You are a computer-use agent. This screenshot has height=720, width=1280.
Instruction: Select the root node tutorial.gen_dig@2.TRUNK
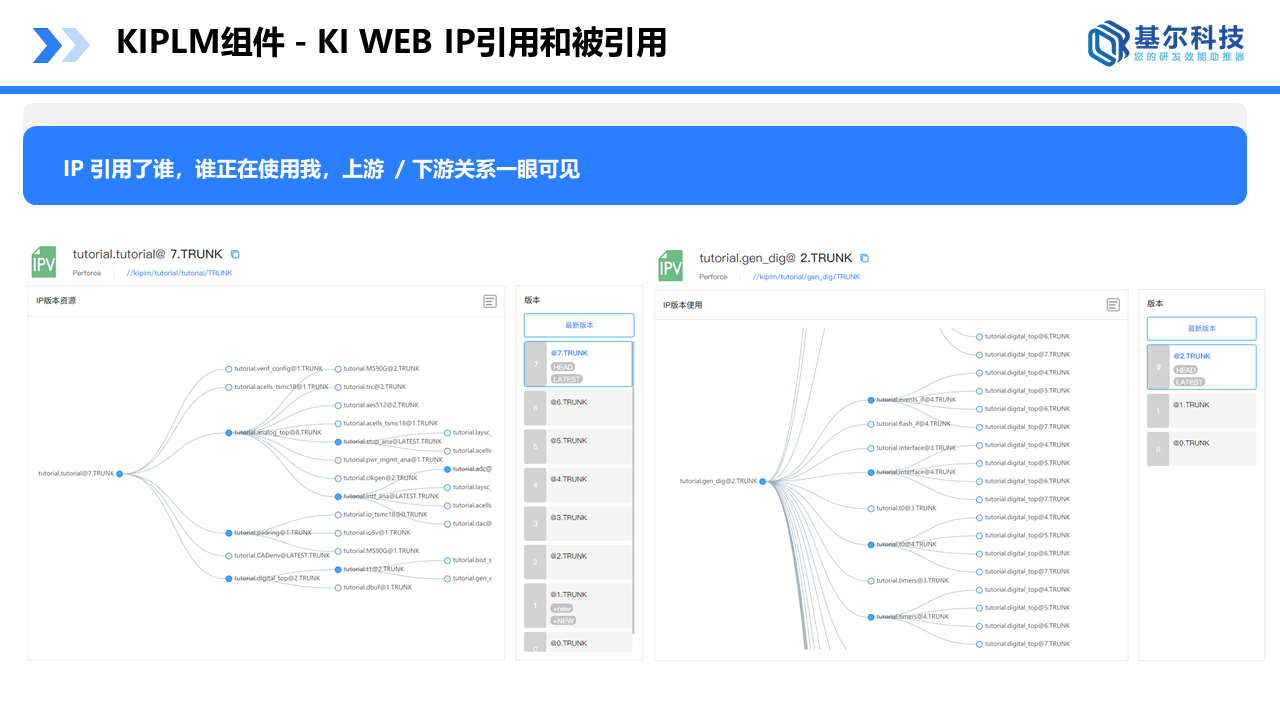(762, 481)
